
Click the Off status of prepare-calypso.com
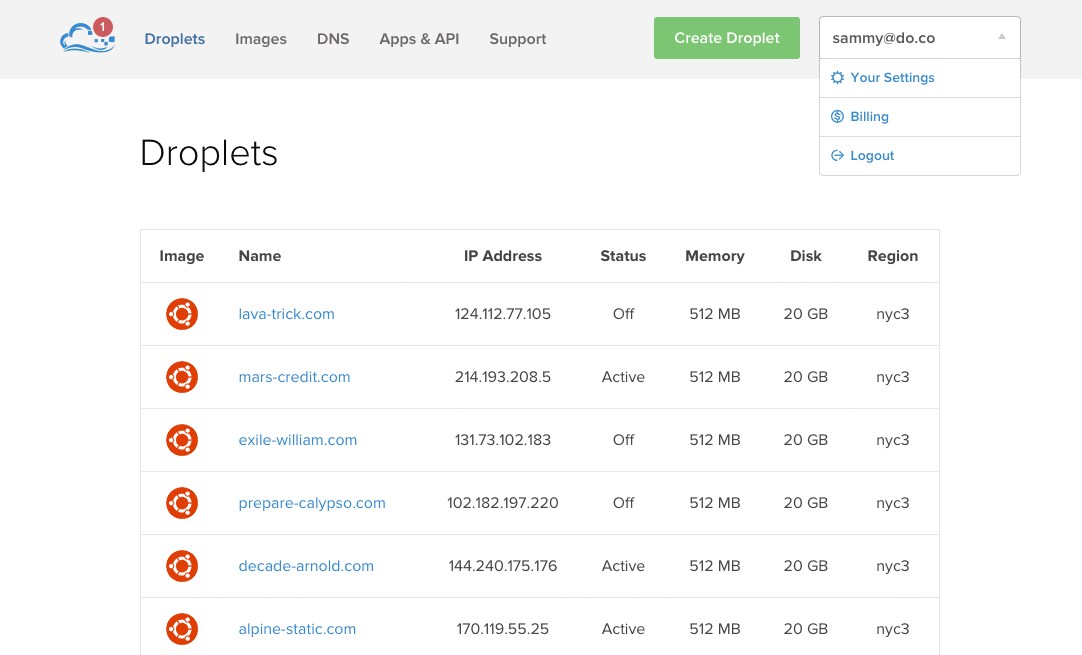623,503
